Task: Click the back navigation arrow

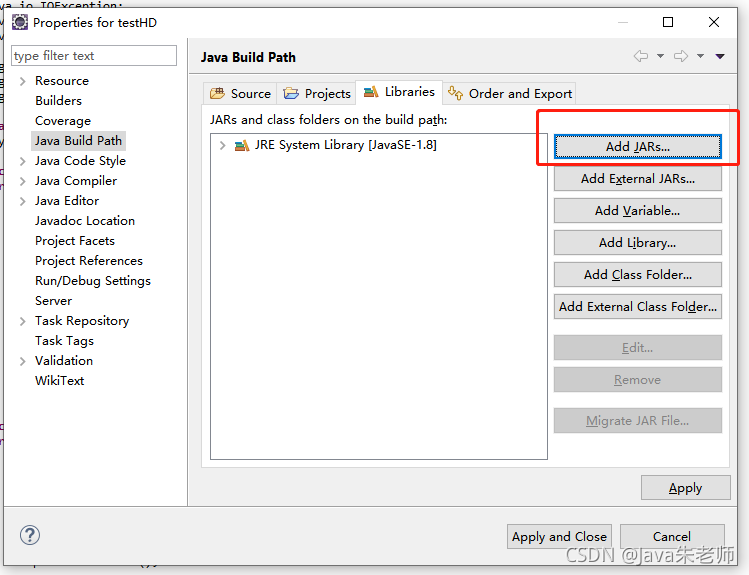Action: (x=641, y=56)
